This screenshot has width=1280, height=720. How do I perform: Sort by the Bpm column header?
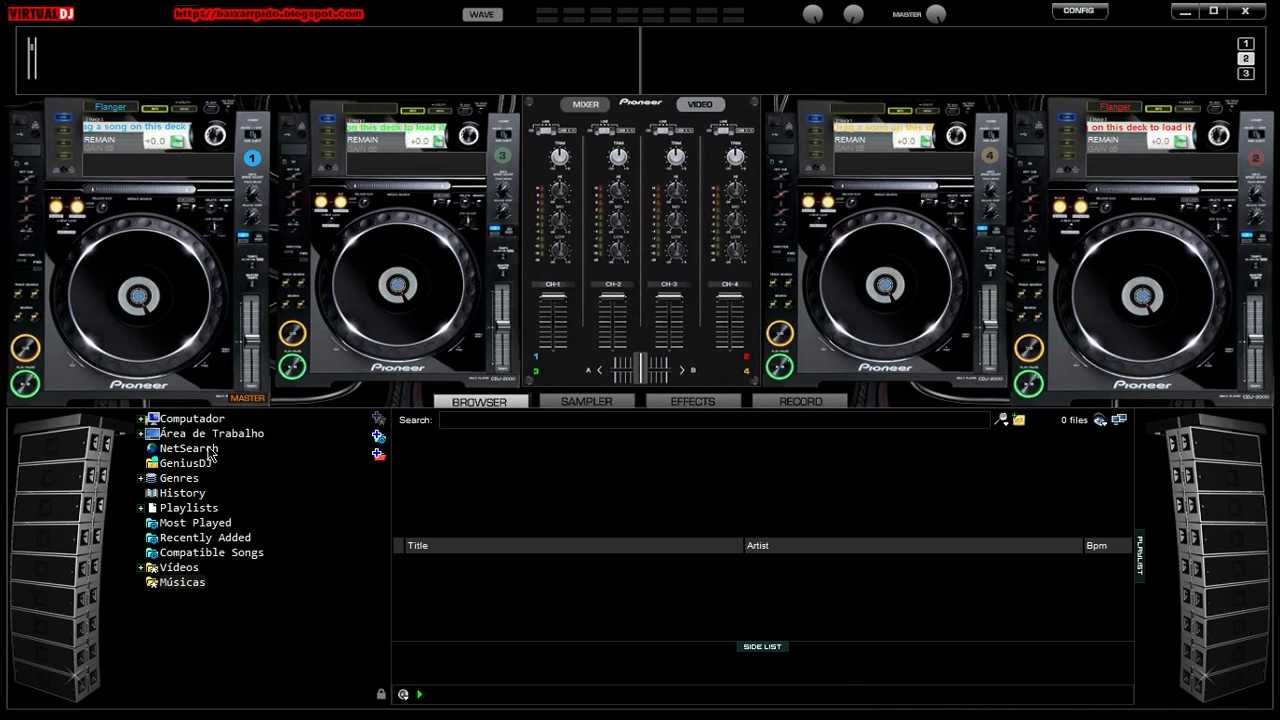tap(1108, 546)
